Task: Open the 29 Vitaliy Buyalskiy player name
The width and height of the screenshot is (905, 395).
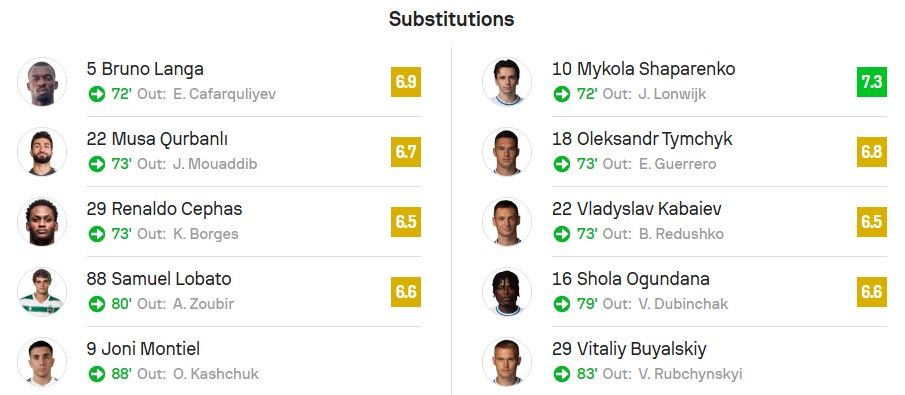Action: [x=629, y=349]
